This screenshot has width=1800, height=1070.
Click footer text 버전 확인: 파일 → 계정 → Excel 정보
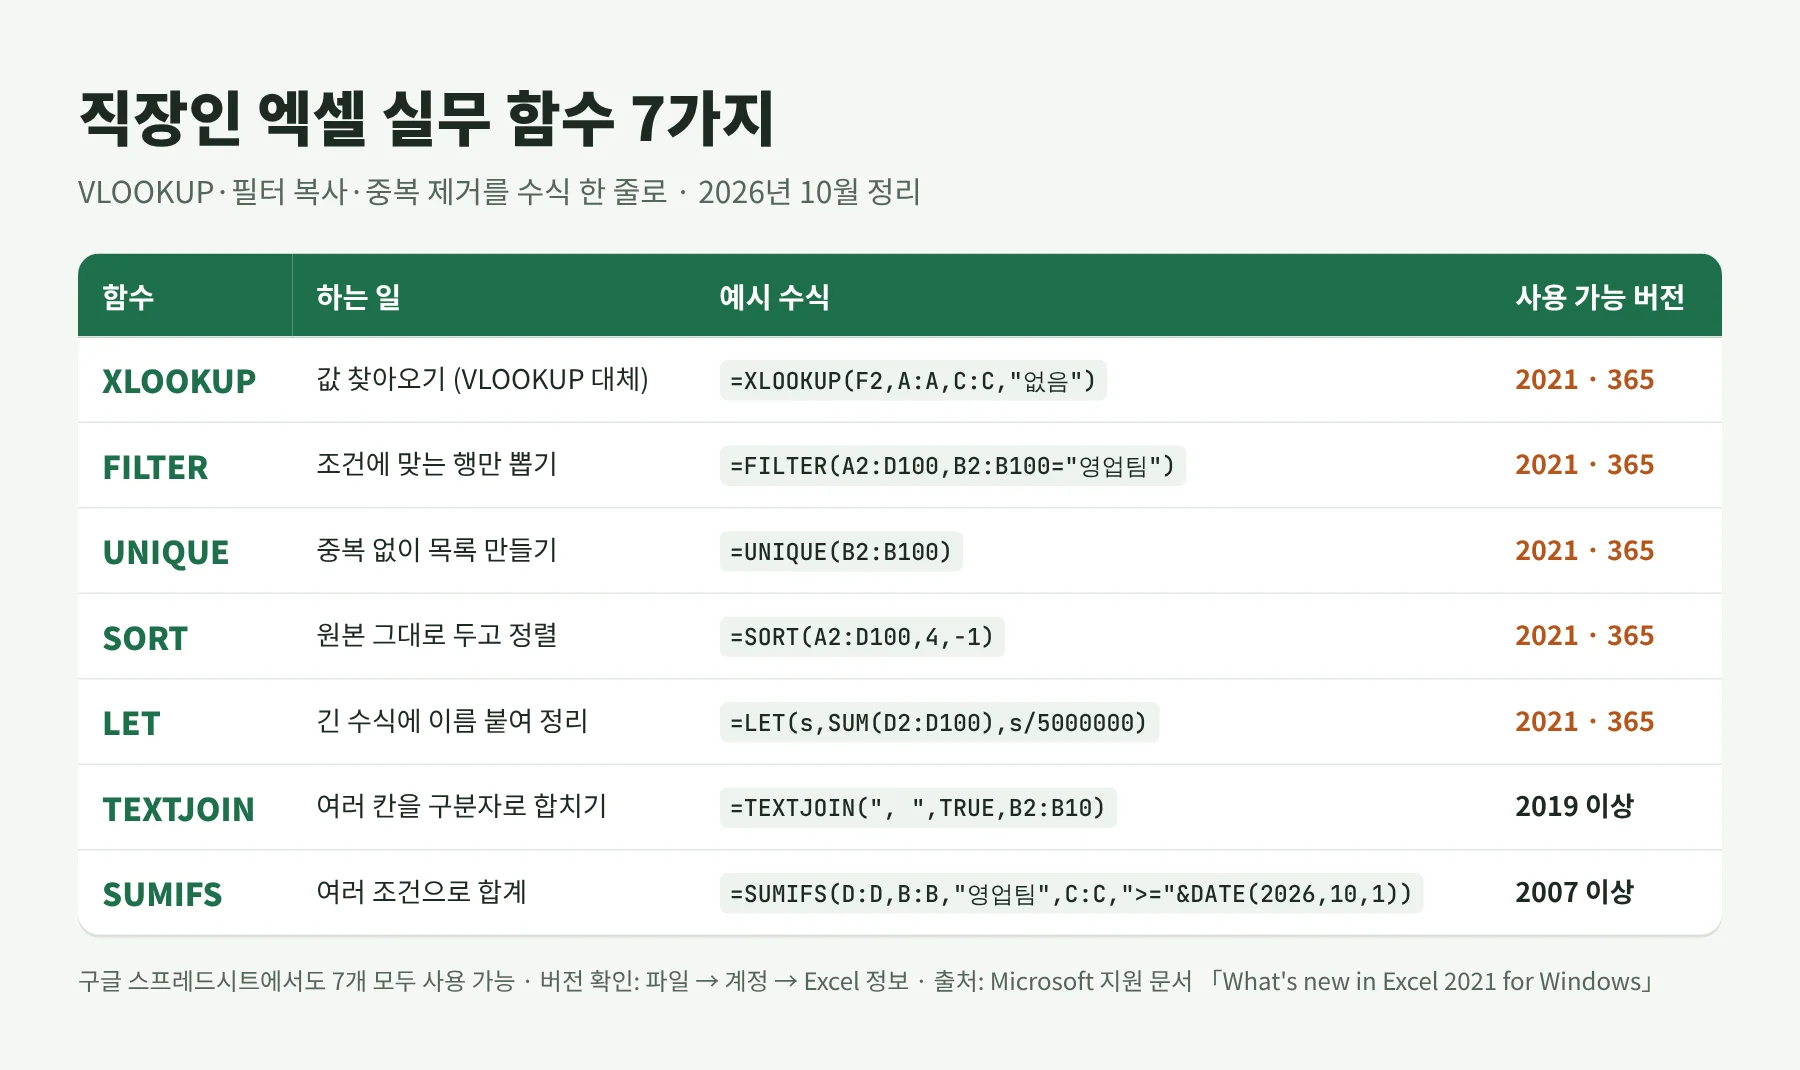click(x=724, y=981)
